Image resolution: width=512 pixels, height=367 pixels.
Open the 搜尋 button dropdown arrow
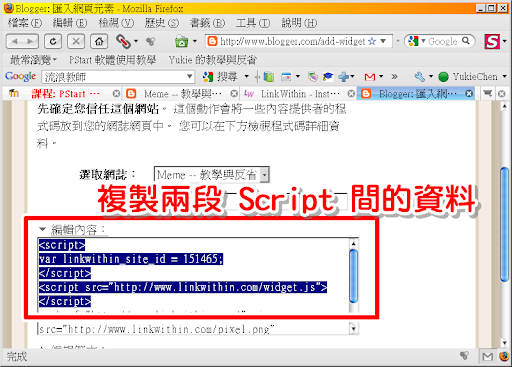(x=246, y=77)
